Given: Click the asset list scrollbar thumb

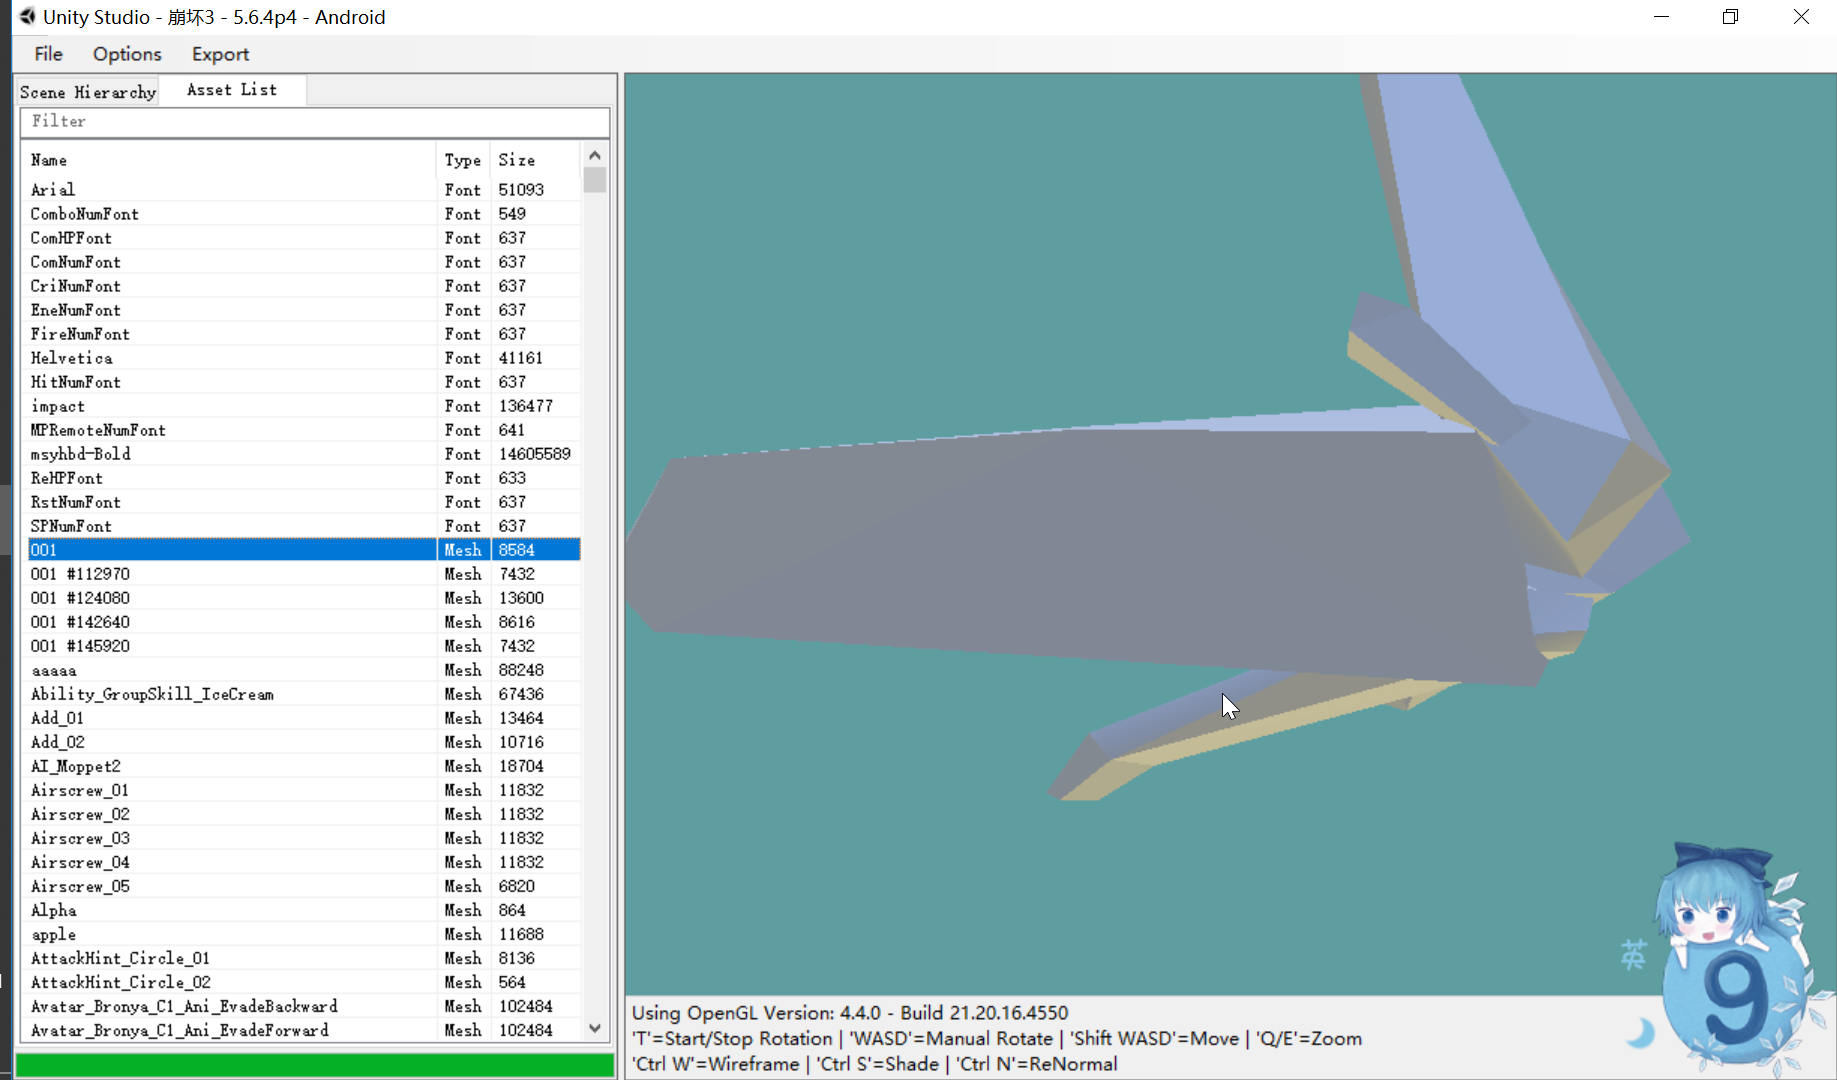Looking at the screenshot, I should 595,180.
